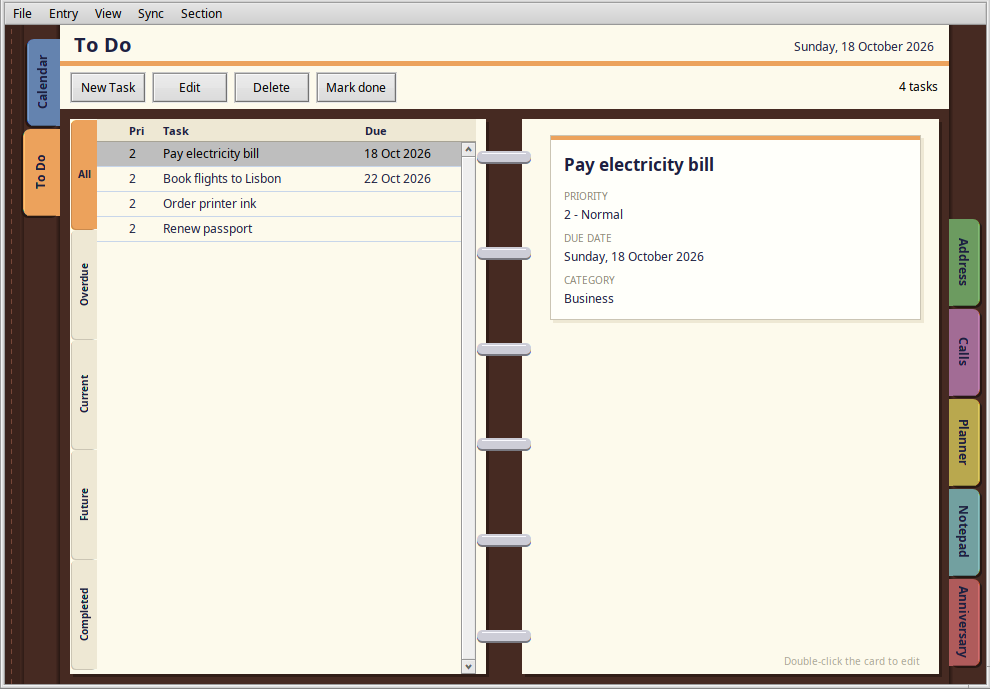Click the task list scrollbar up arrow
This screenshot has width=990, height=689.
tap(468, 149)
